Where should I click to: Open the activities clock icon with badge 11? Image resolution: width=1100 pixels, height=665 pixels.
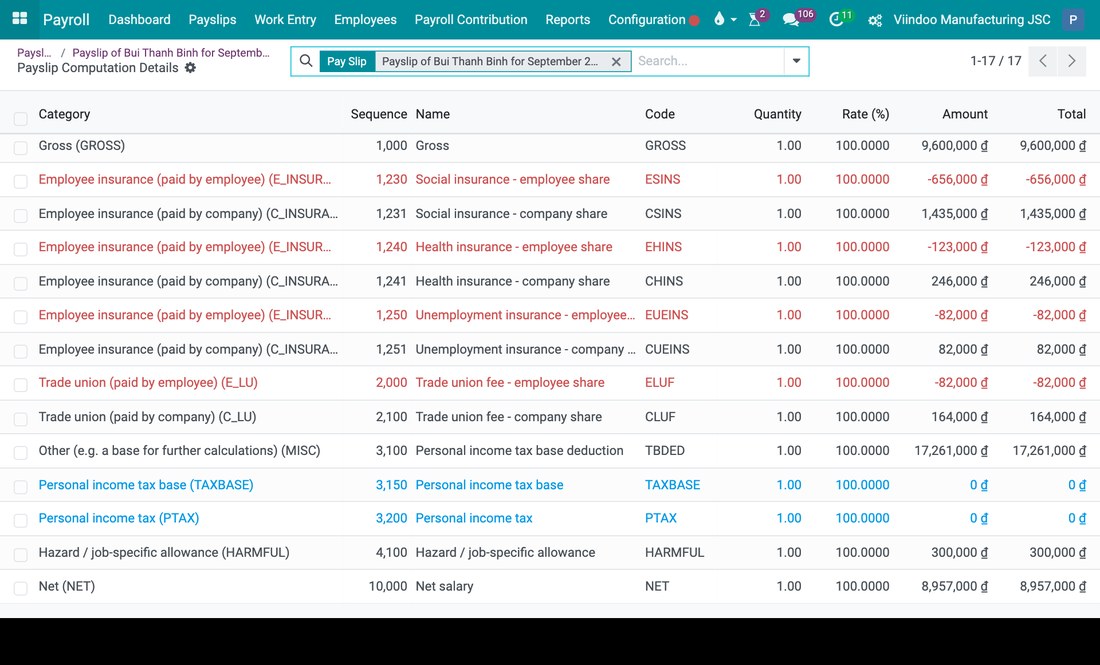click(x=836, y=20)
